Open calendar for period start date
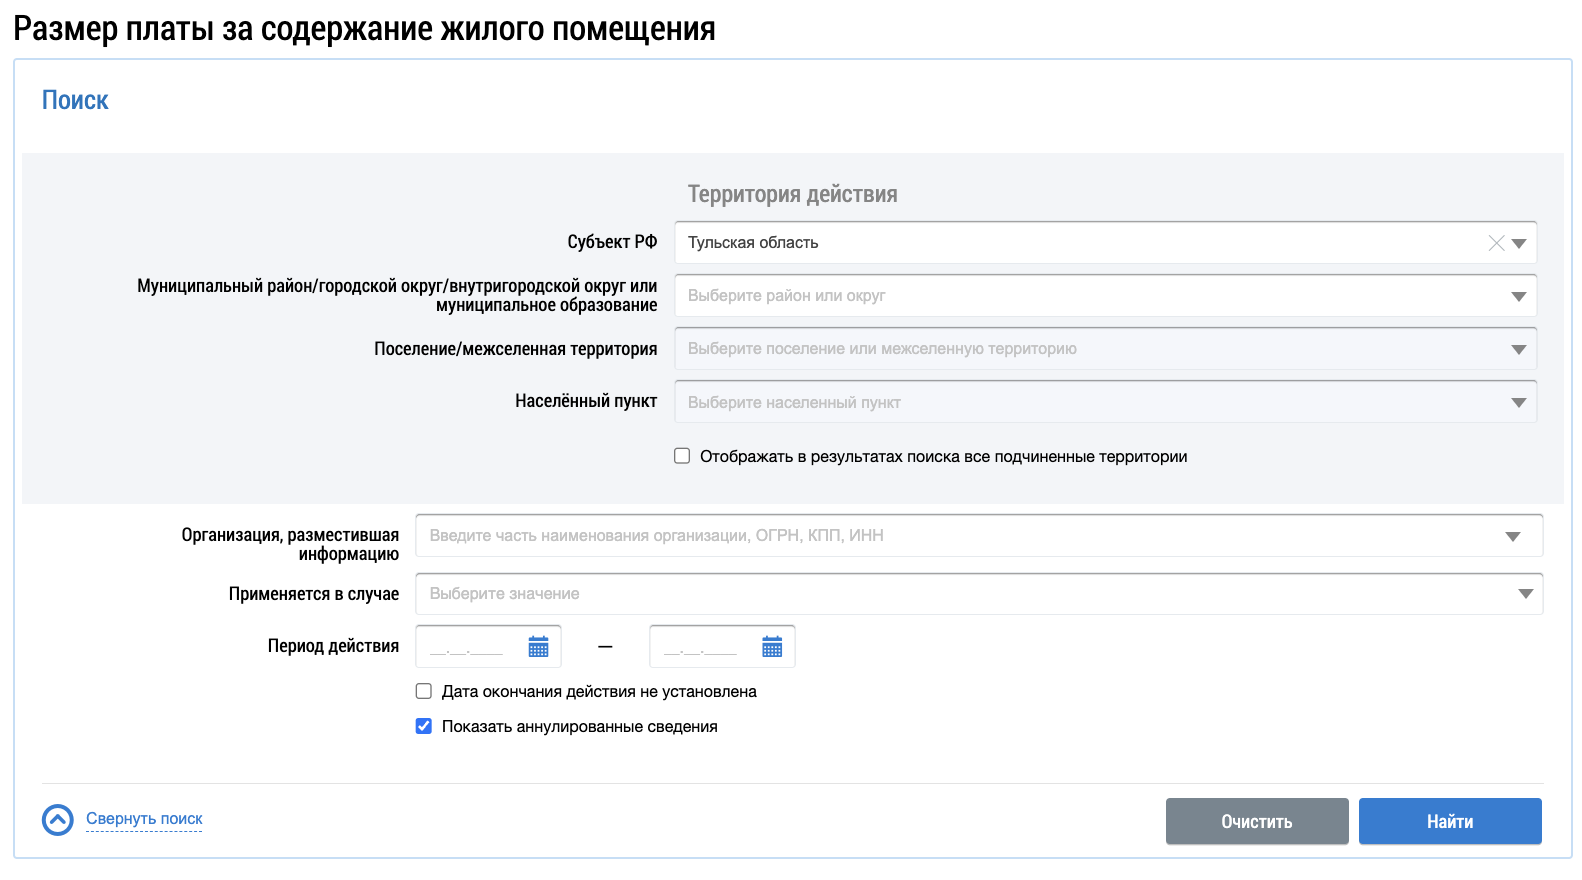 click(x=538, y=647)
